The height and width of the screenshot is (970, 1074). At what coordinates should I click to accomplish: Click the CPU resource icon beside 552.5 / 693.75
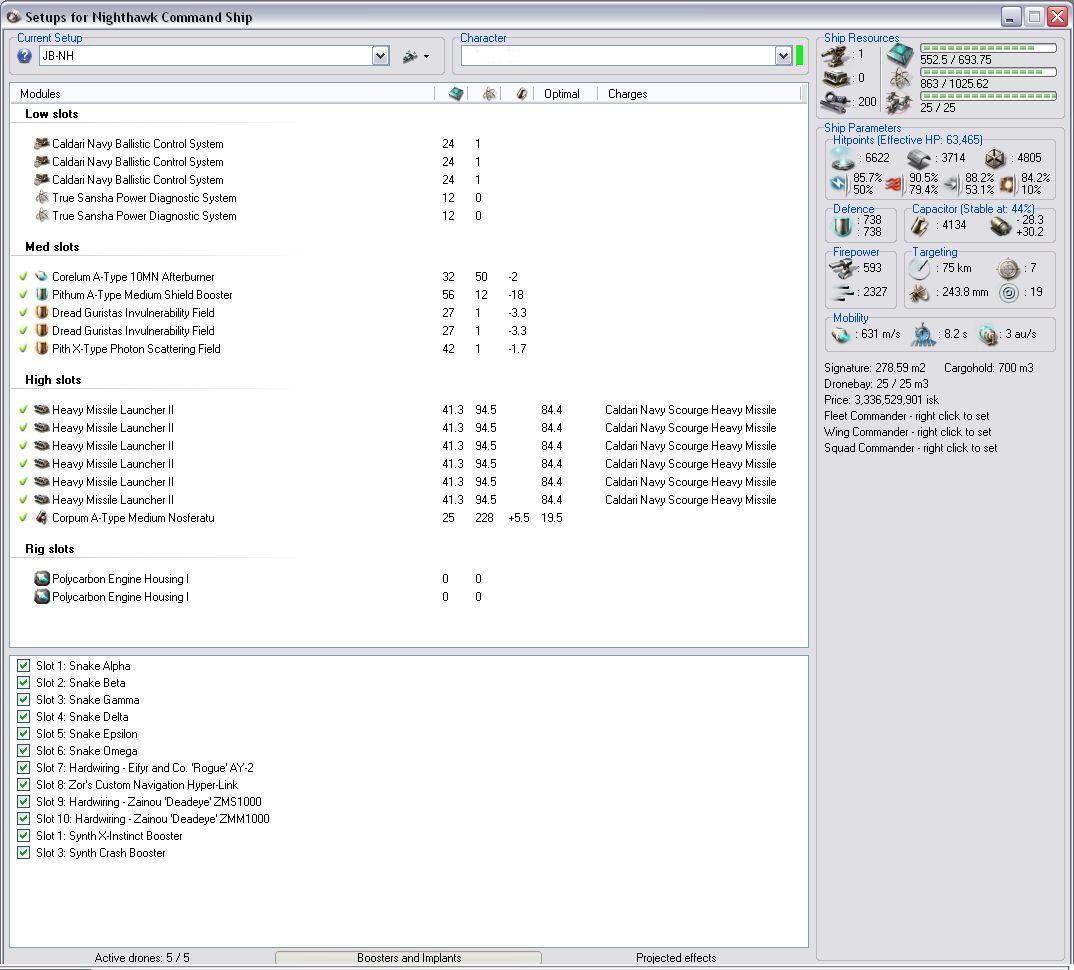899,54
